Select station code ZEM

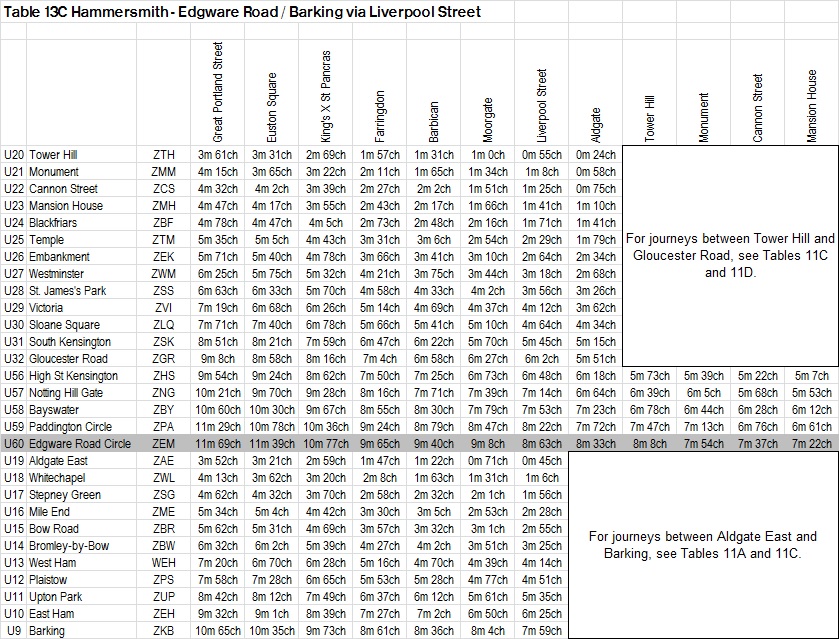164,444
